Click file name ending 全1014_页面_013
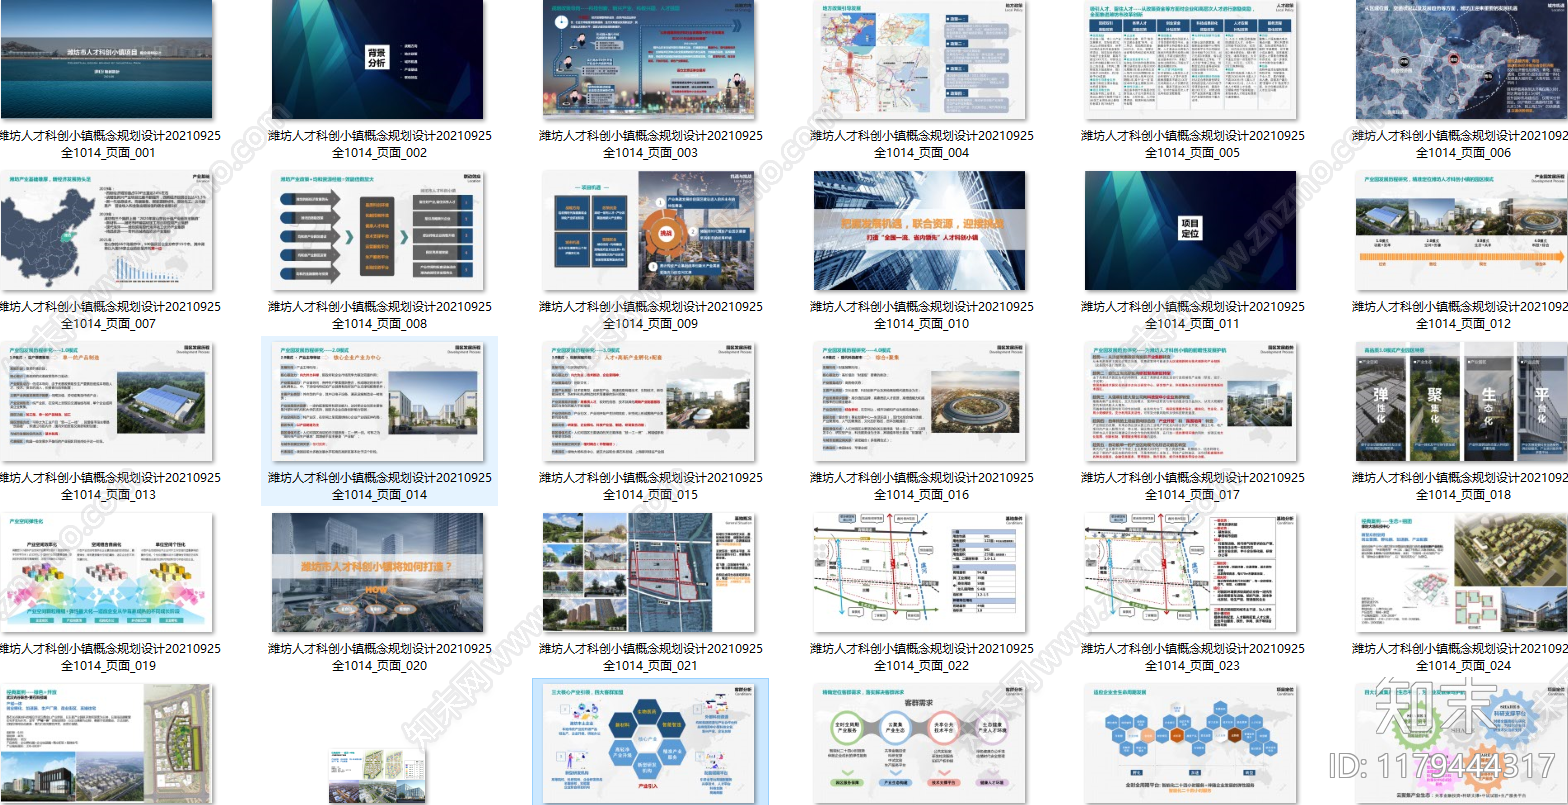The height and width of the screenshot is (805, 1568). pos(108,486)
